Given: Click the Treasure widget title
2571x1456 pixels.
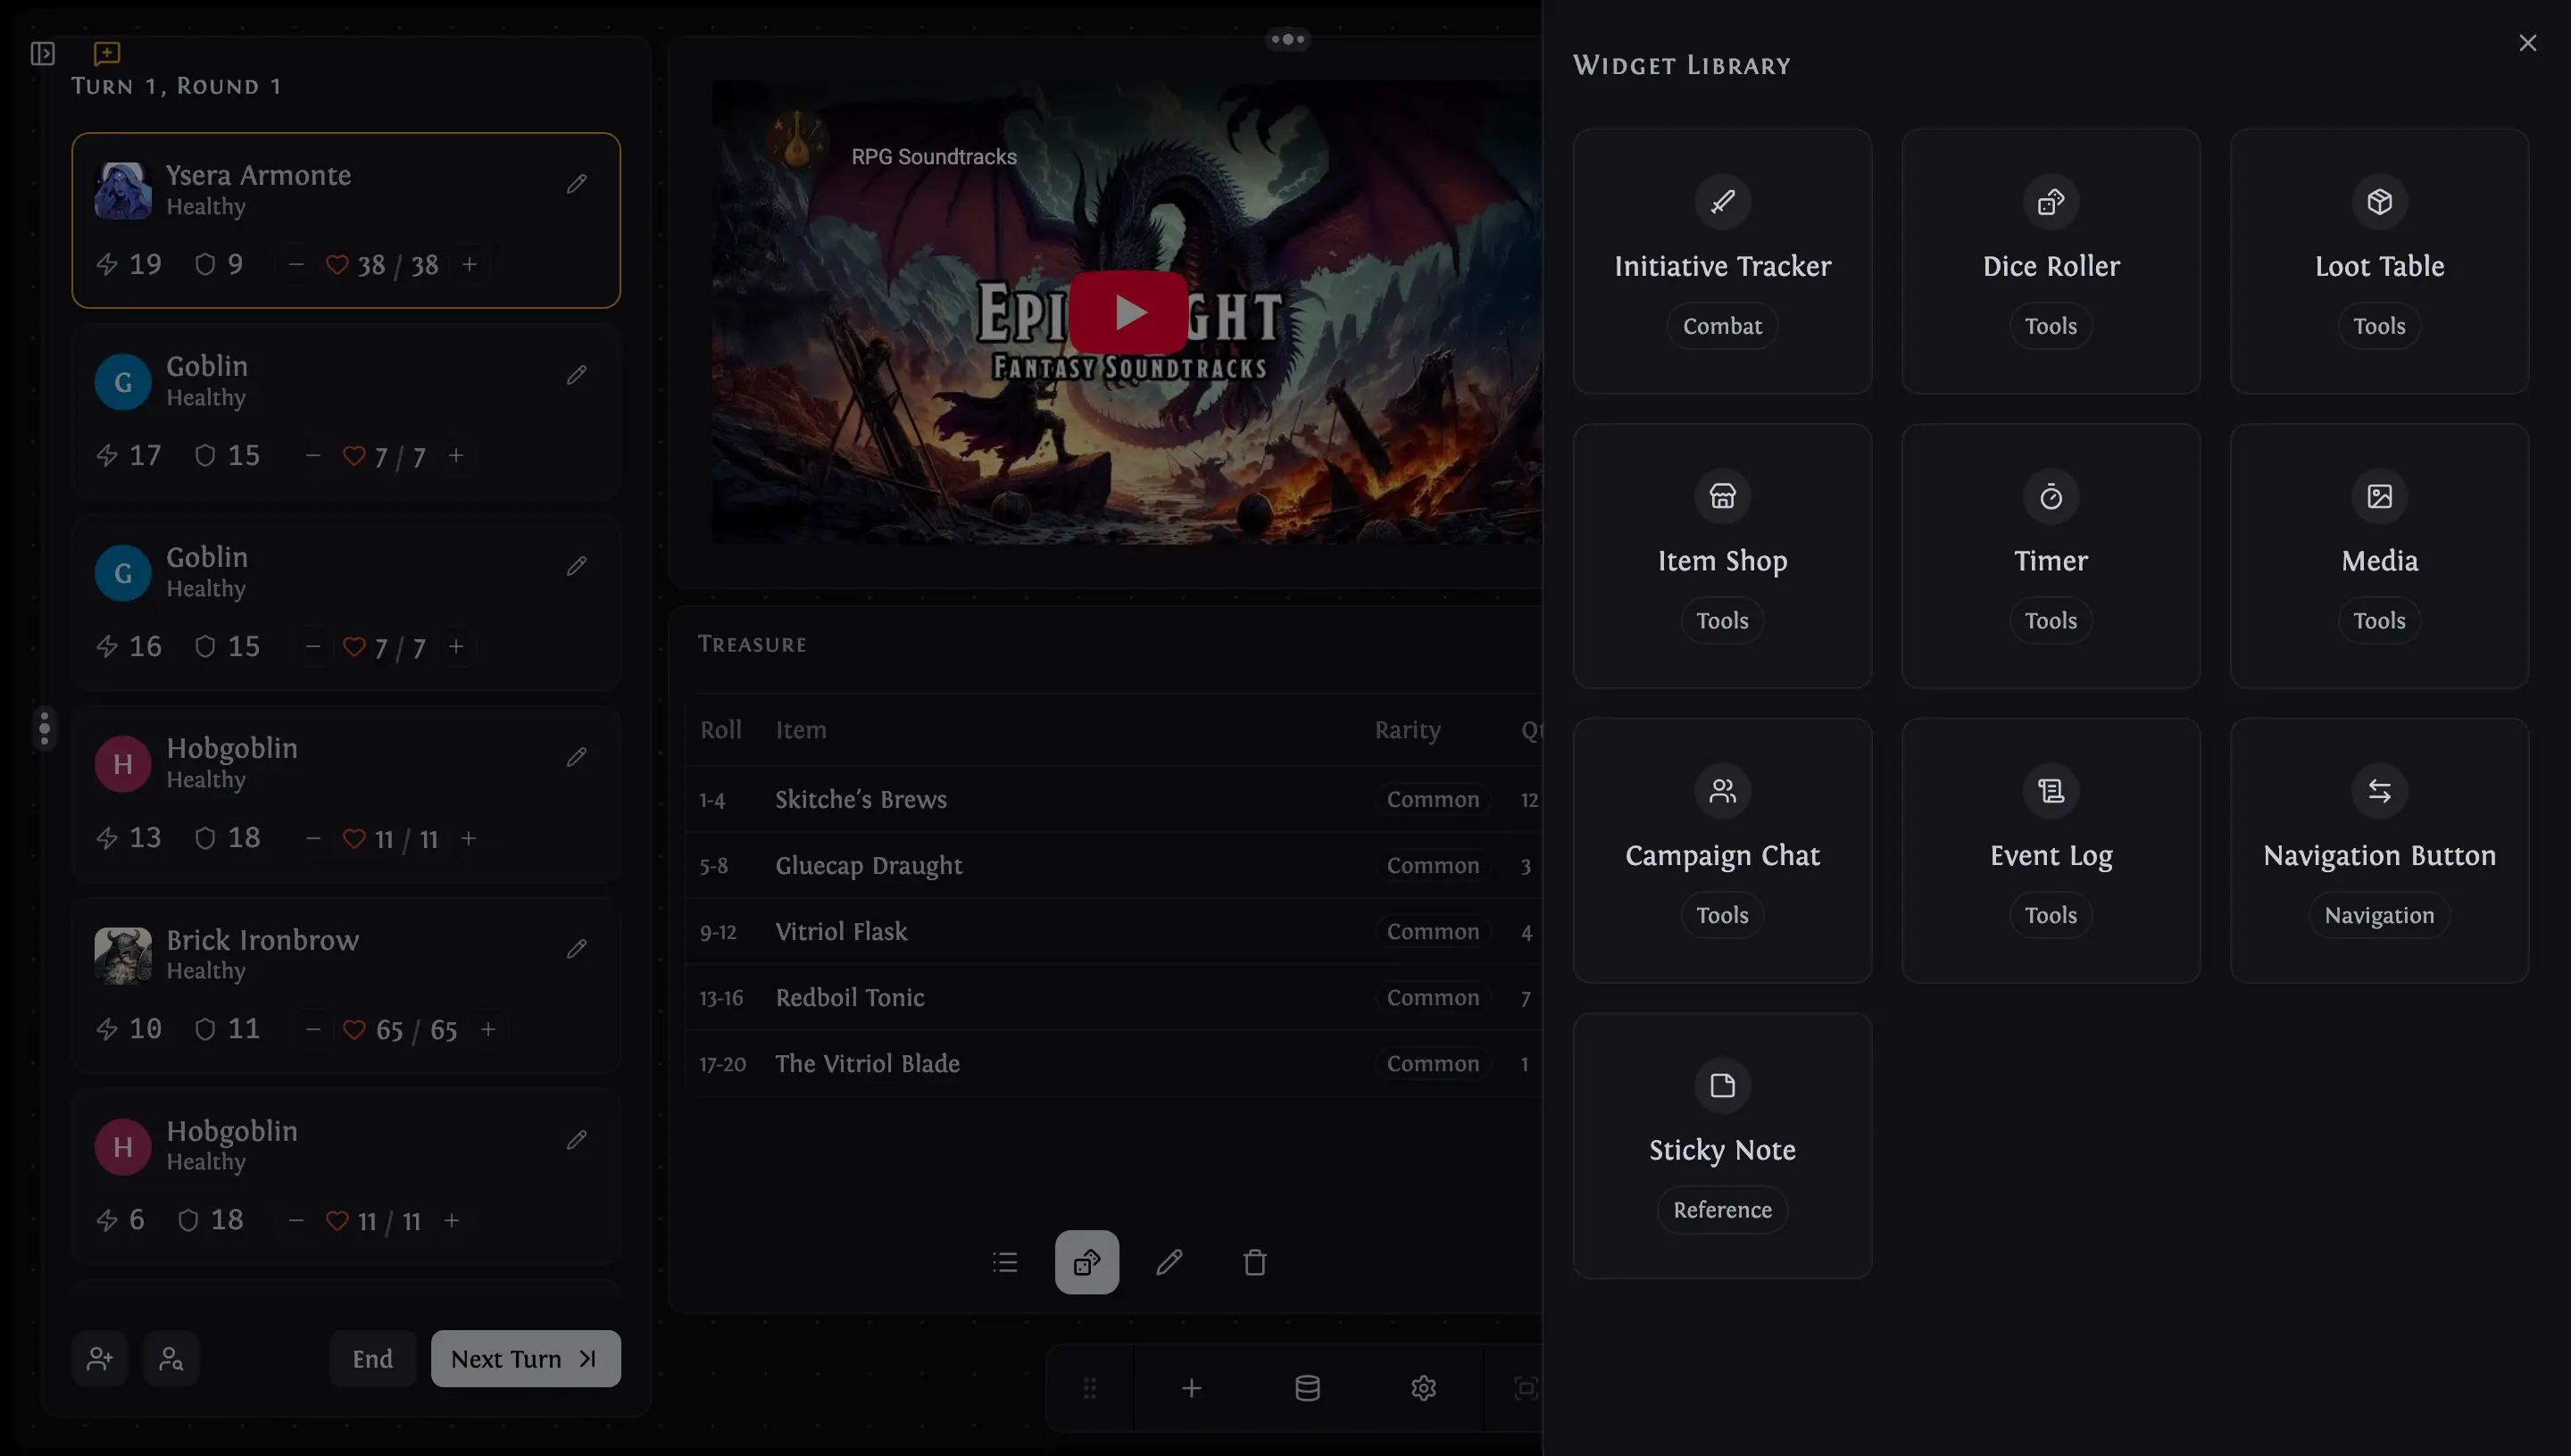Looking at the screenshot, I should point(752,644).
